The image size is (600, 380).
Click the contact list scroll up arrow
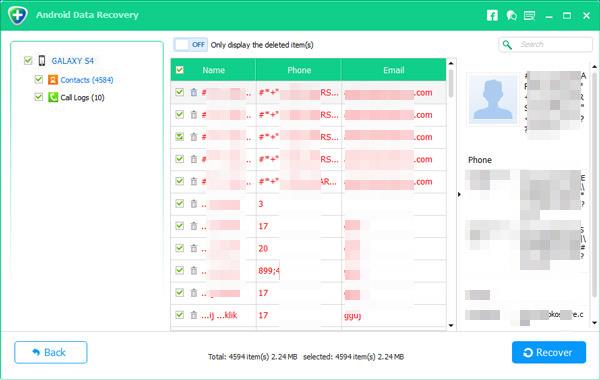tap(451, 63)
